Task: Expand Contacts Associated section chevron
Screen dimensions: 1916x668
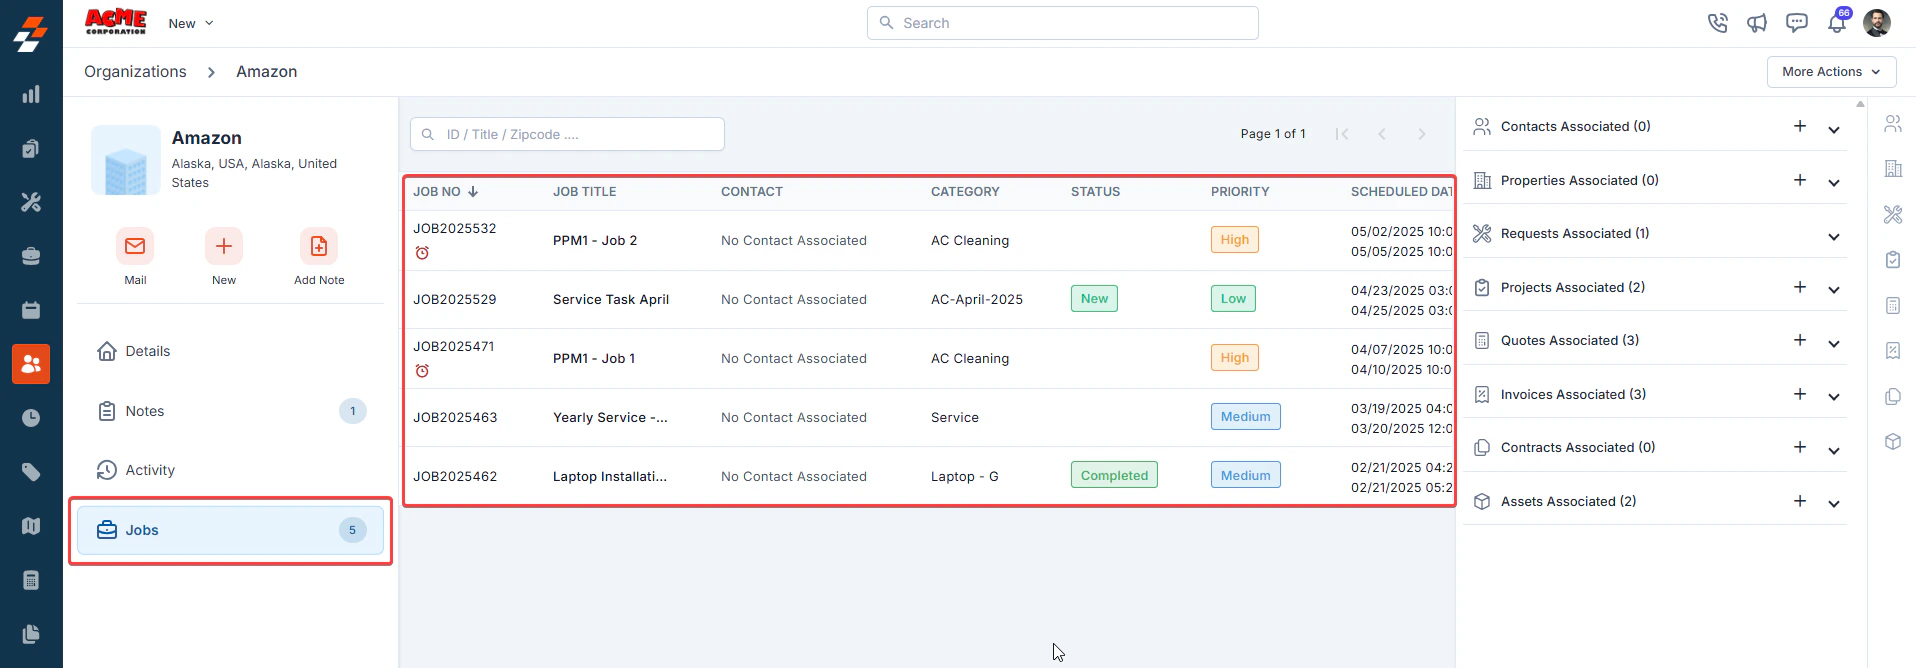Action: click(1834, 130)
